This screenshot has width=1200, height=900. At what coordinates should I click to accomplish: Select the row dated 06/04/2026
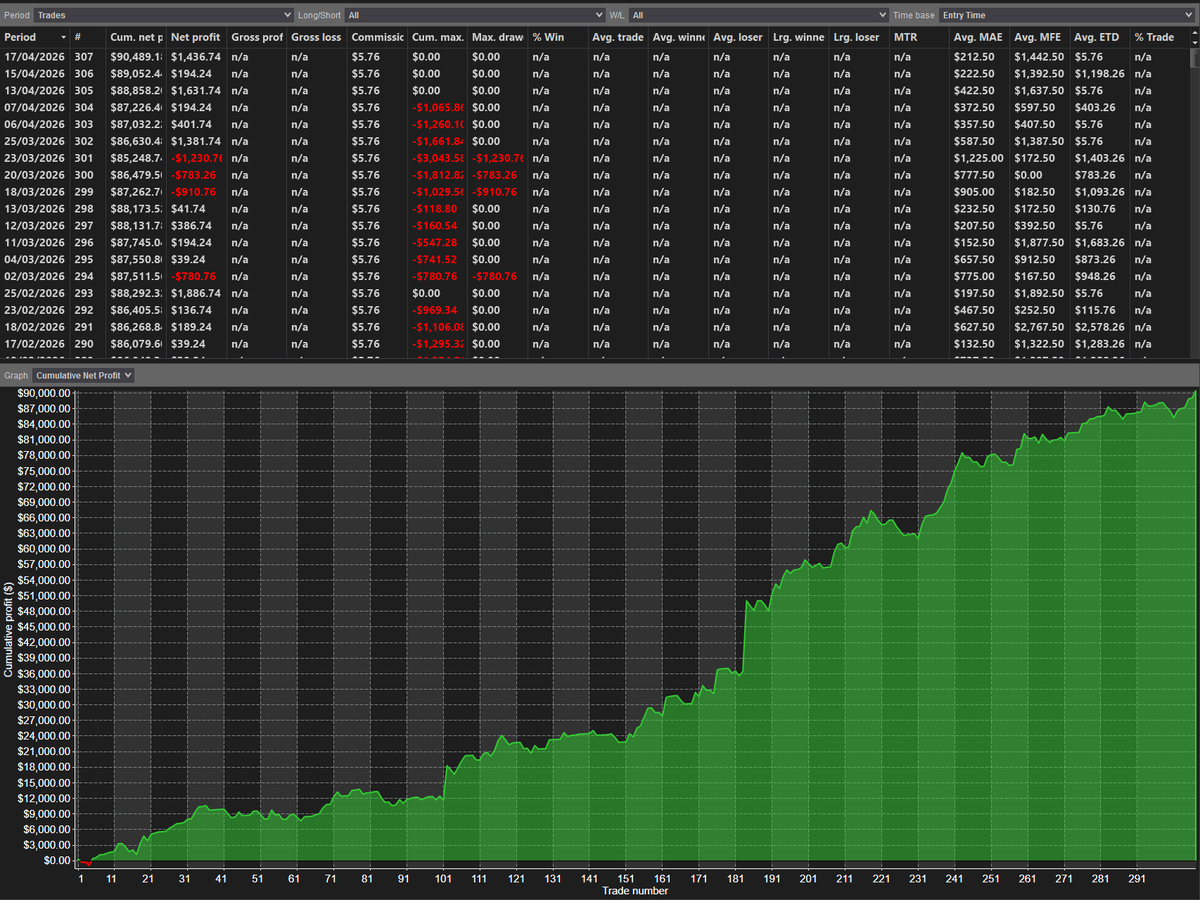(595, 125)
